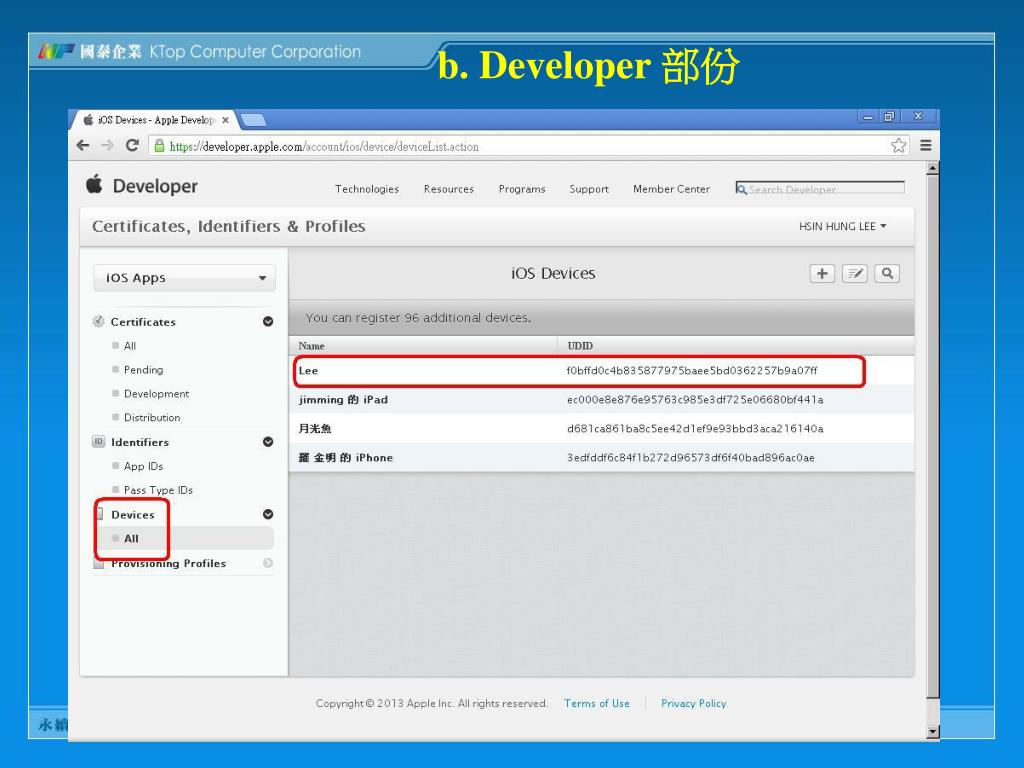Click the Identifiers section heading
This screenshot has width=1024, height=768.
point(140,442)
